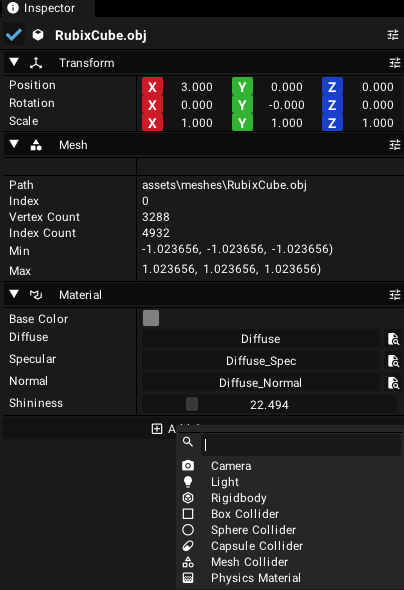
Task: Click the cube object icon beside RubixCube.obj
Action: click(38, 35)
